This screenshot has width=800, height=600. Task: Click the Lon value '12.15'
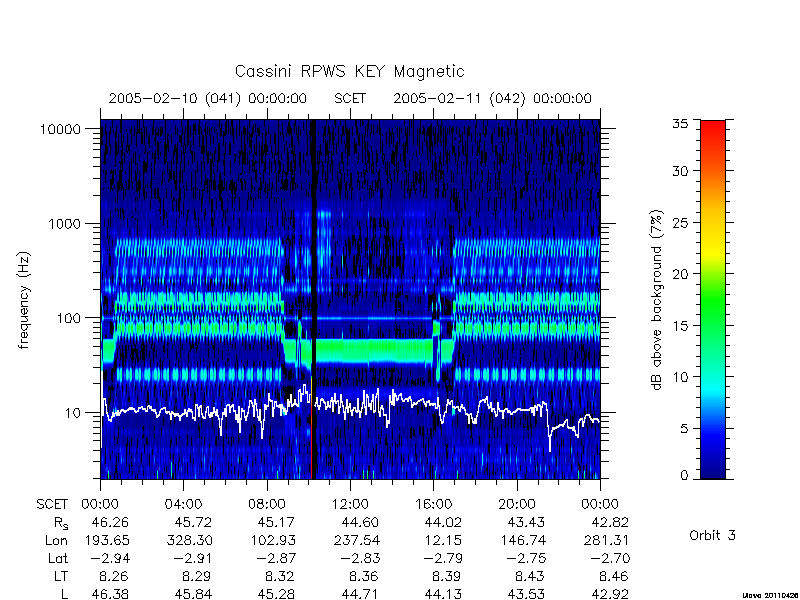pos(443,540)
